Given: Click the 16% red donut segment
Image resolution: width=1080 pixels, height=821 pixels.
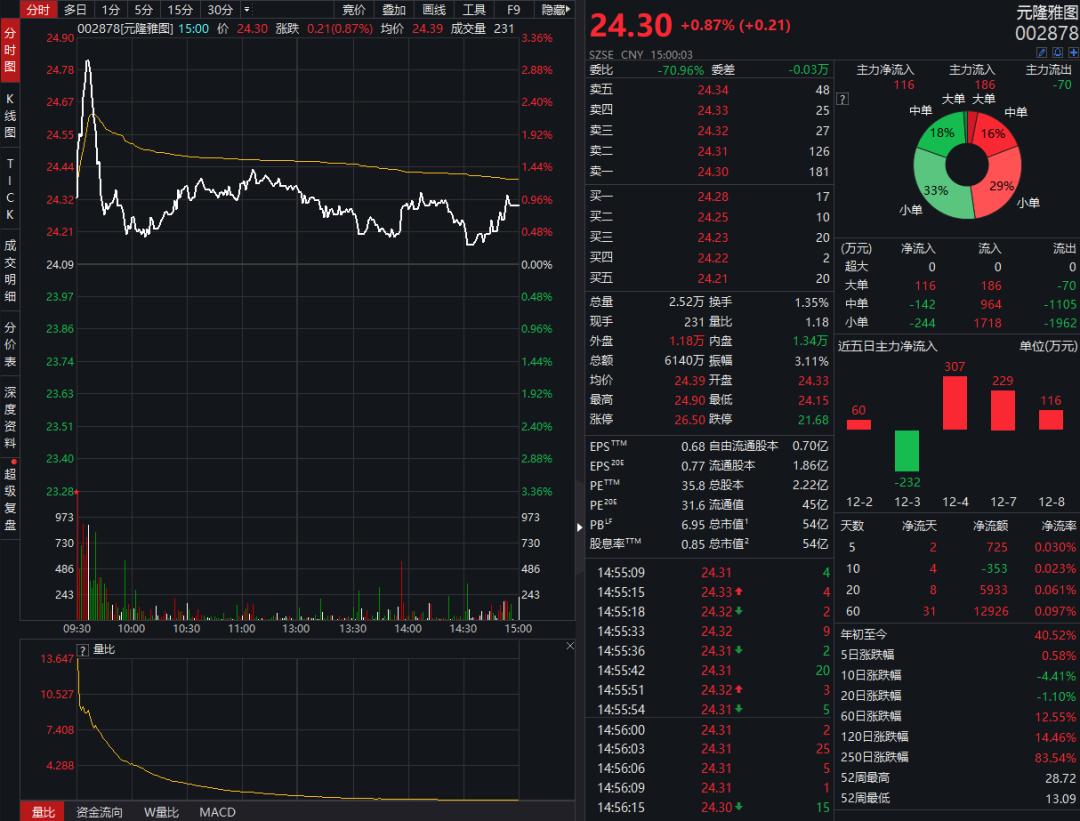Looking at the screenshot, I should pyautogui.click(x=993, y=134).
